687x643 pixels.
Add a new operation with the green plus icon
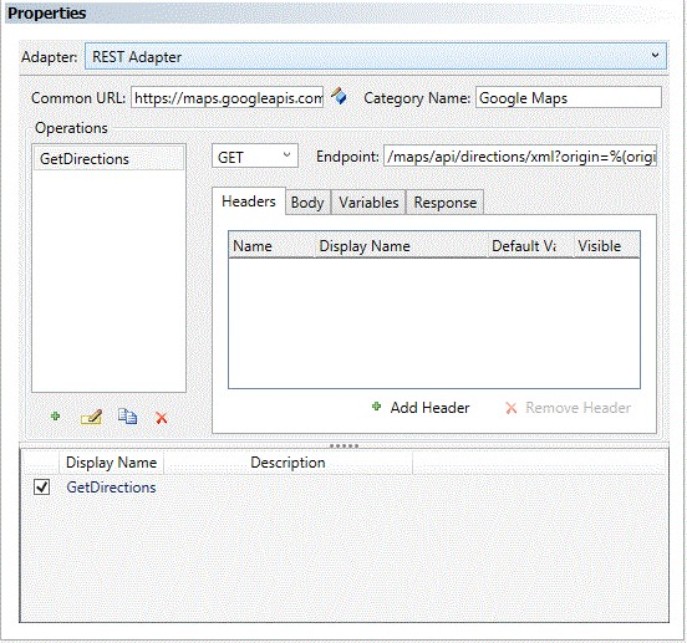coord(56,417)
